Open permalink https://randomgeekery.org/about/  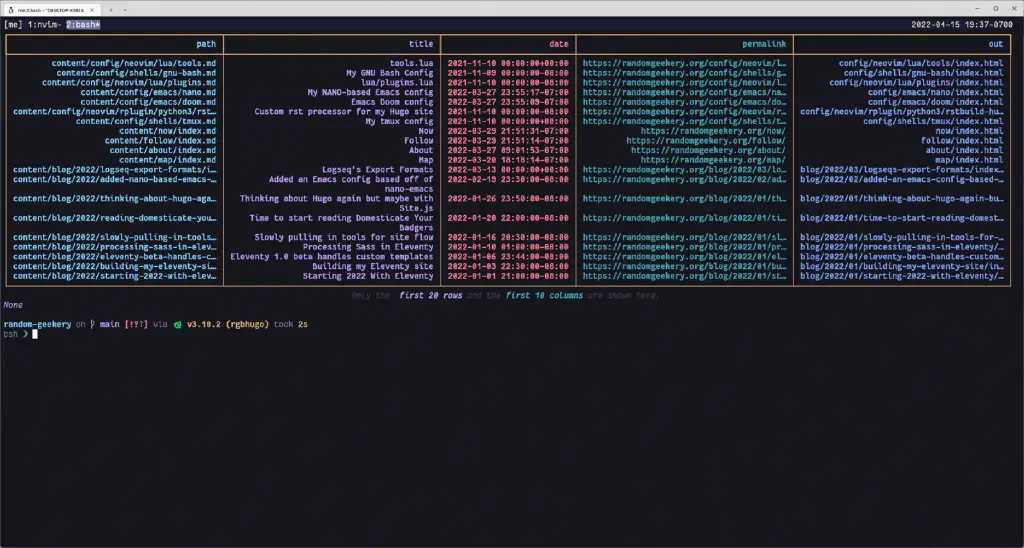(709, 150)
